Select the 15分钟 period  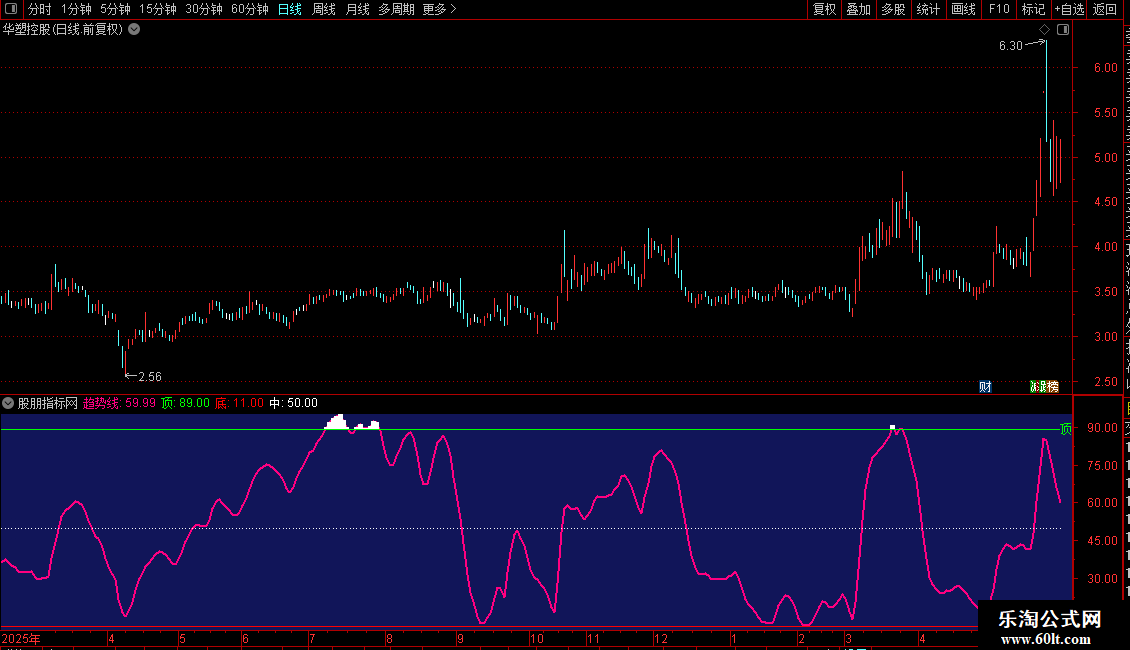tap(158, 9)
